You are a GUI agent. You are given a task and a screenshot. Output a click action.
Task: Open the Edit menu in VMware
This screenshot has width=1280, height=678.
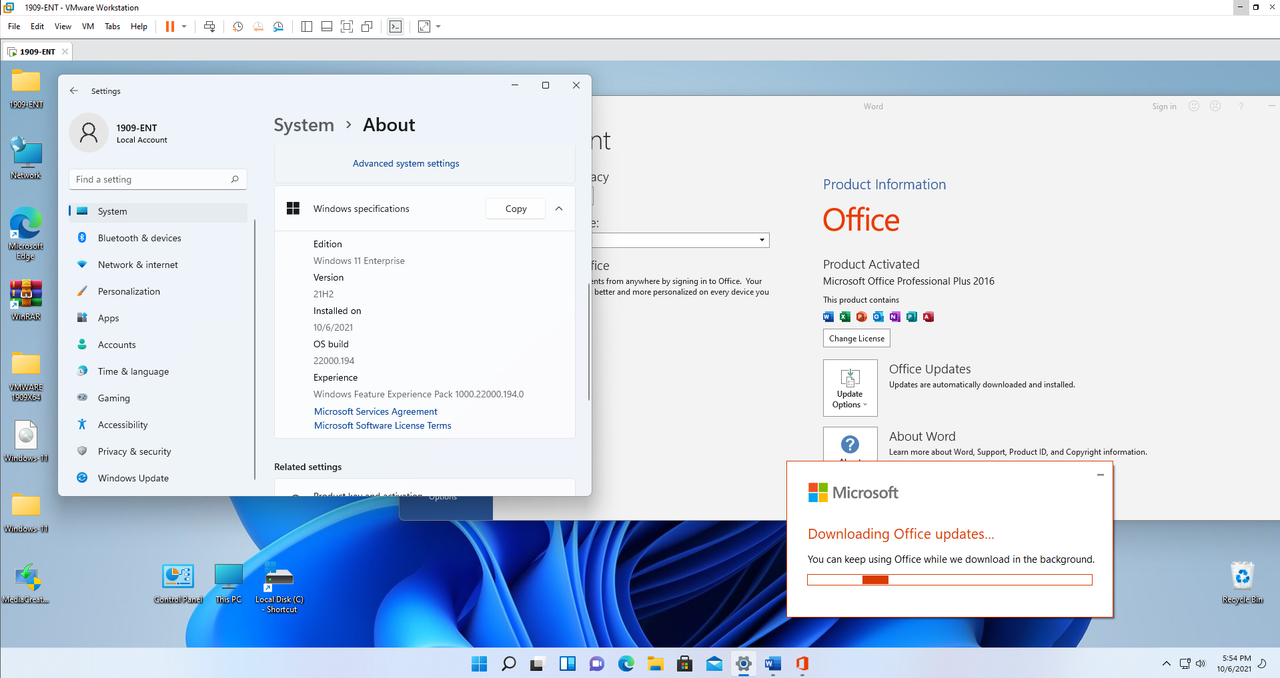click(37, 26)
